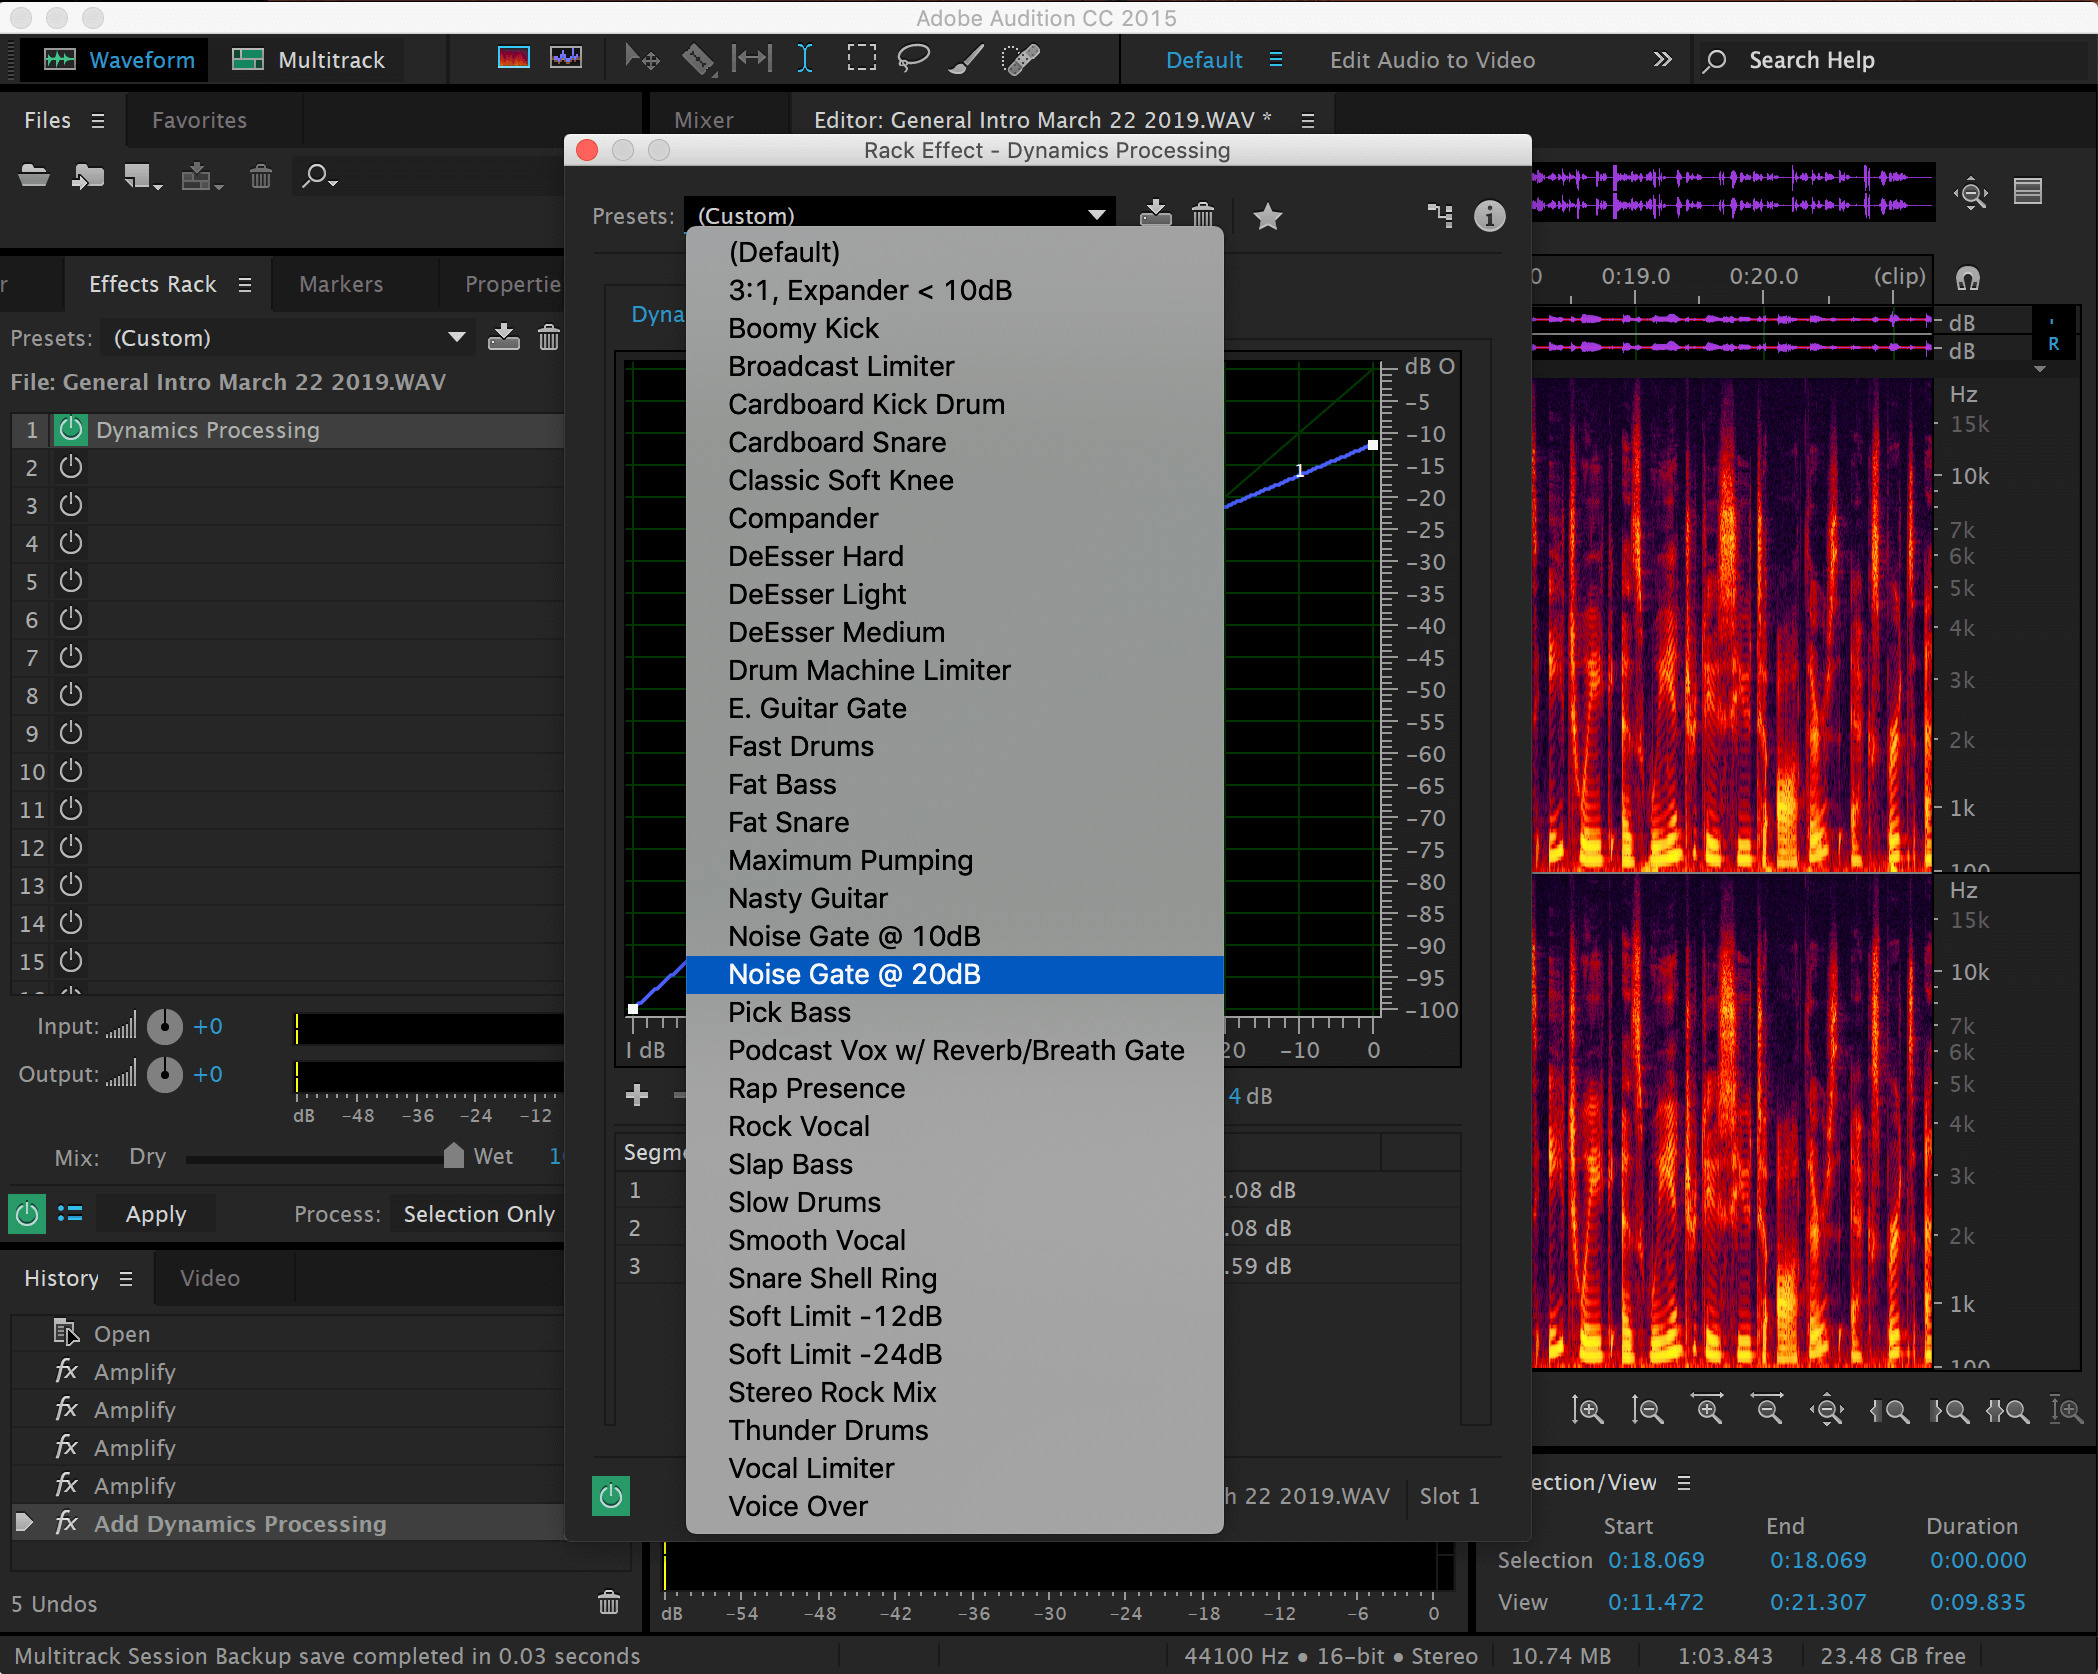Click the Apply button

[155, 1214]
